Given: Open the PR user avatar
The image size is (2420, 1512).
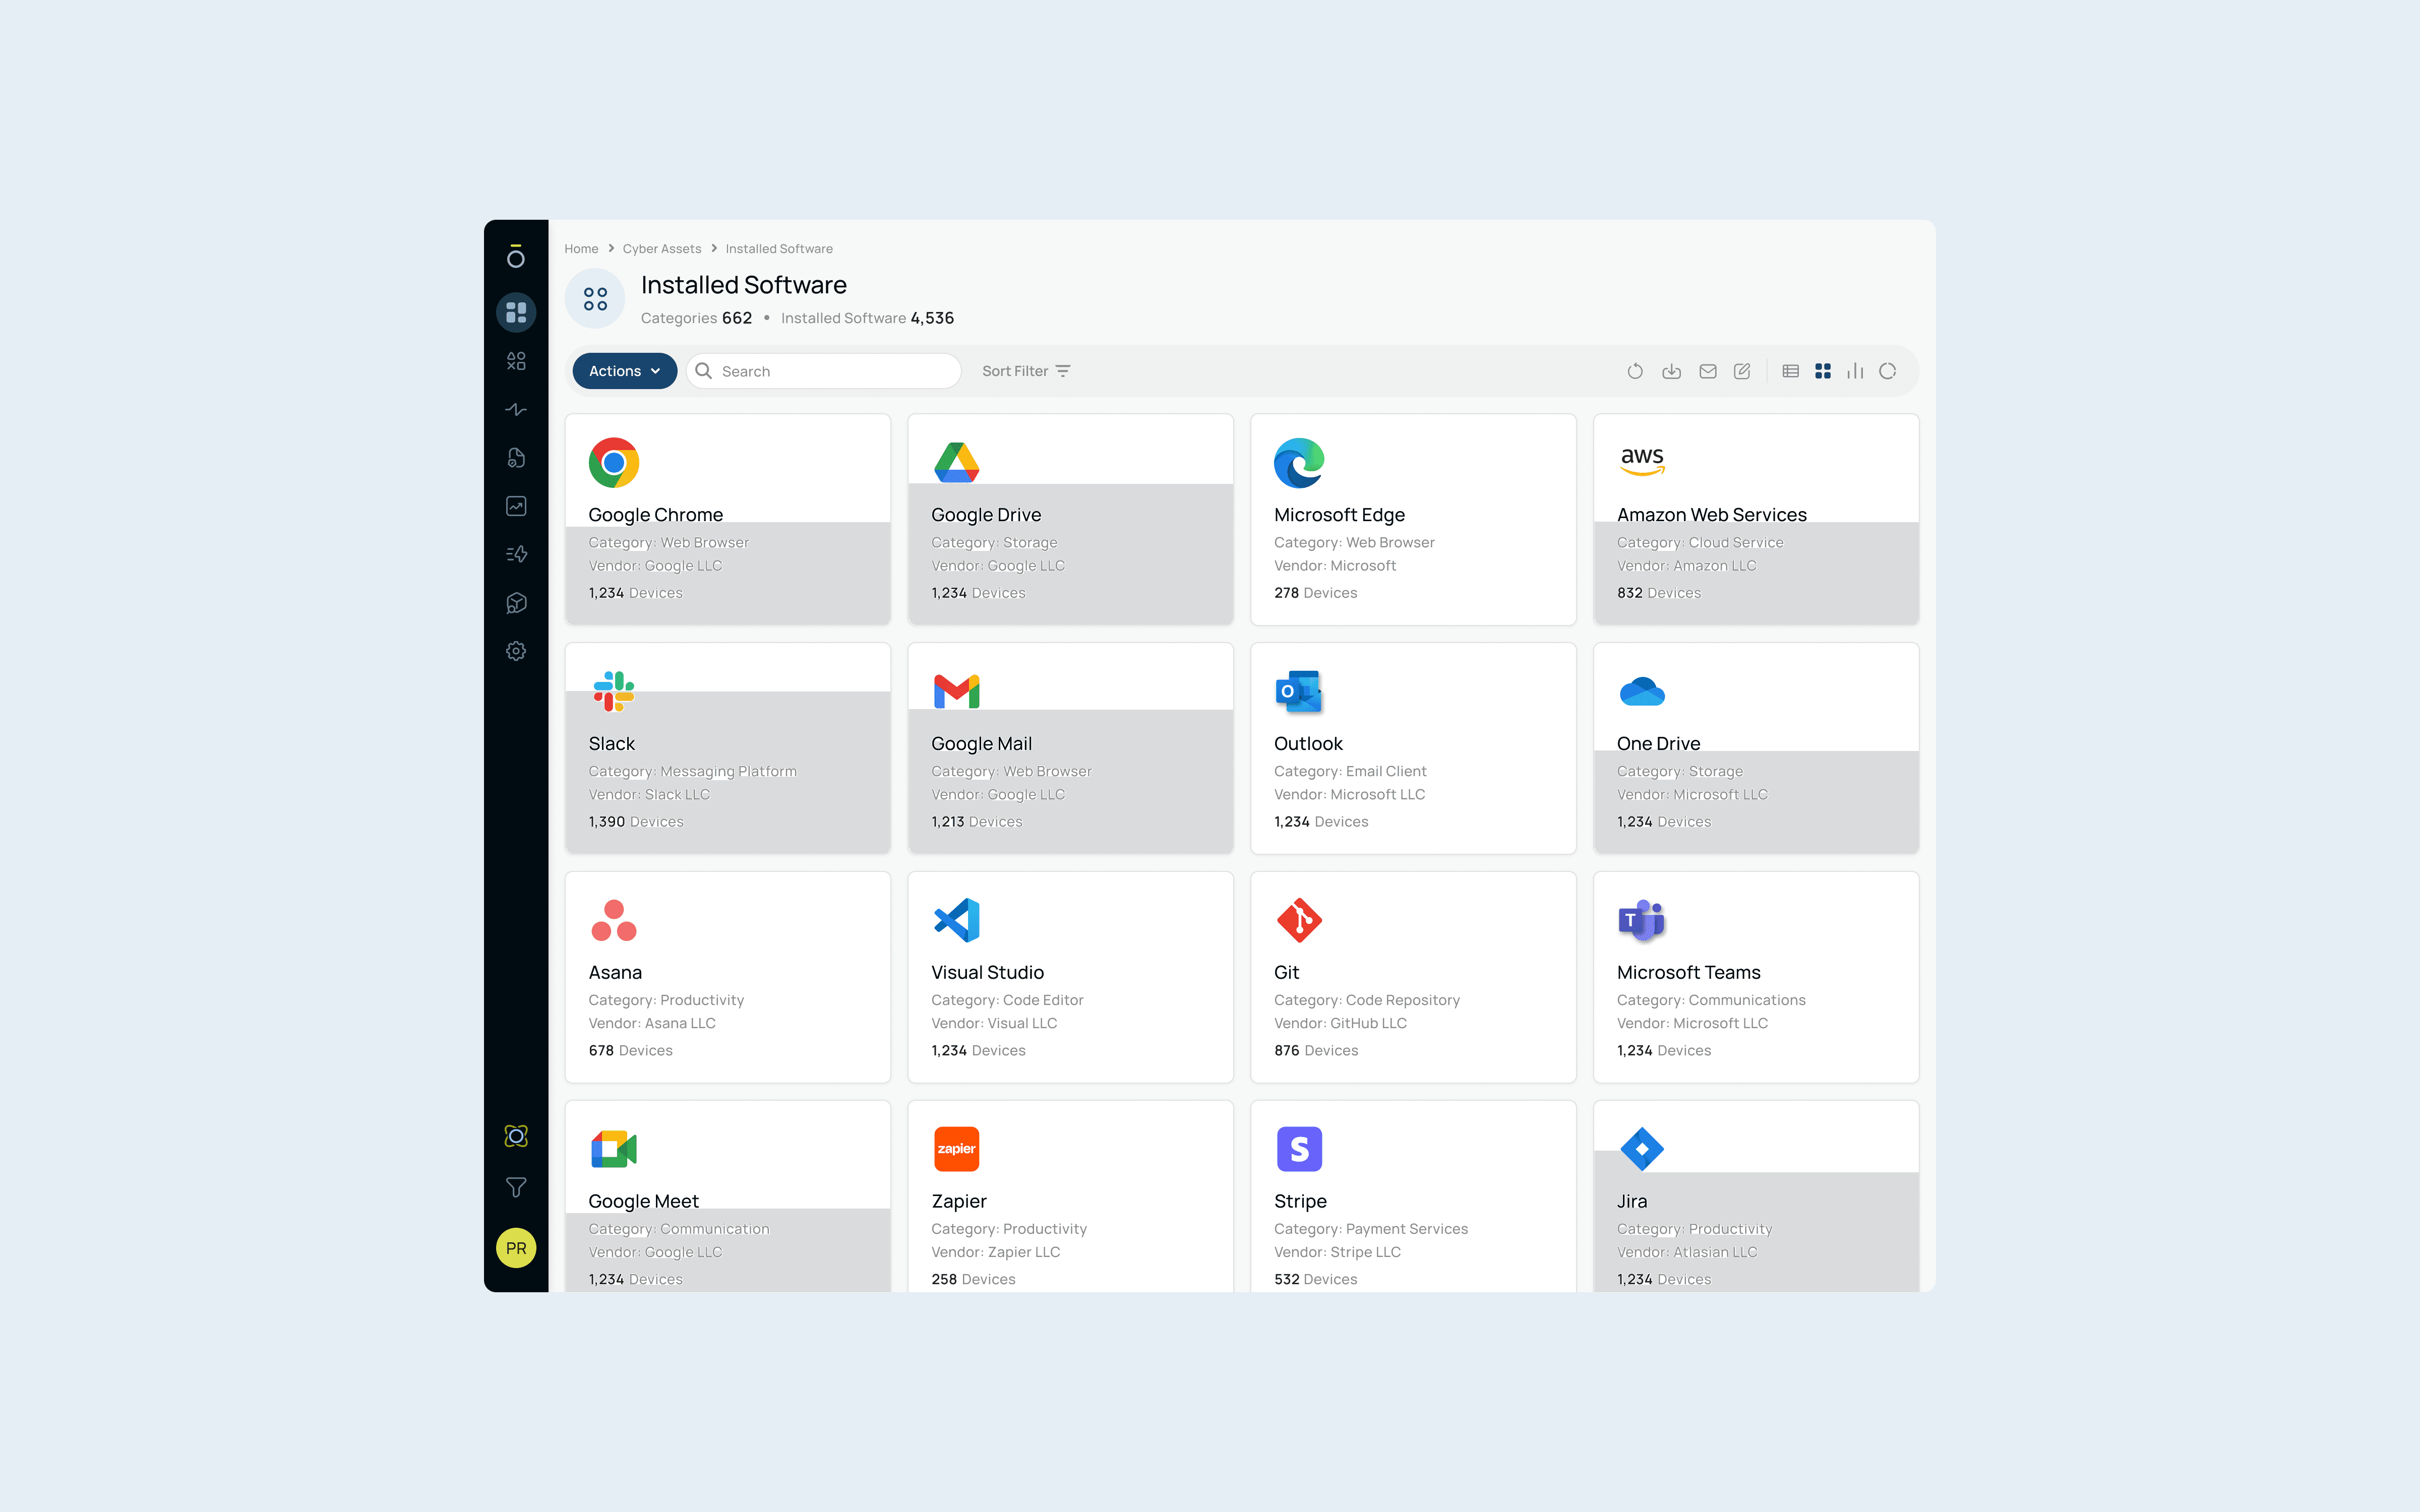Looking at the screenshot, I should (516, 1248).
